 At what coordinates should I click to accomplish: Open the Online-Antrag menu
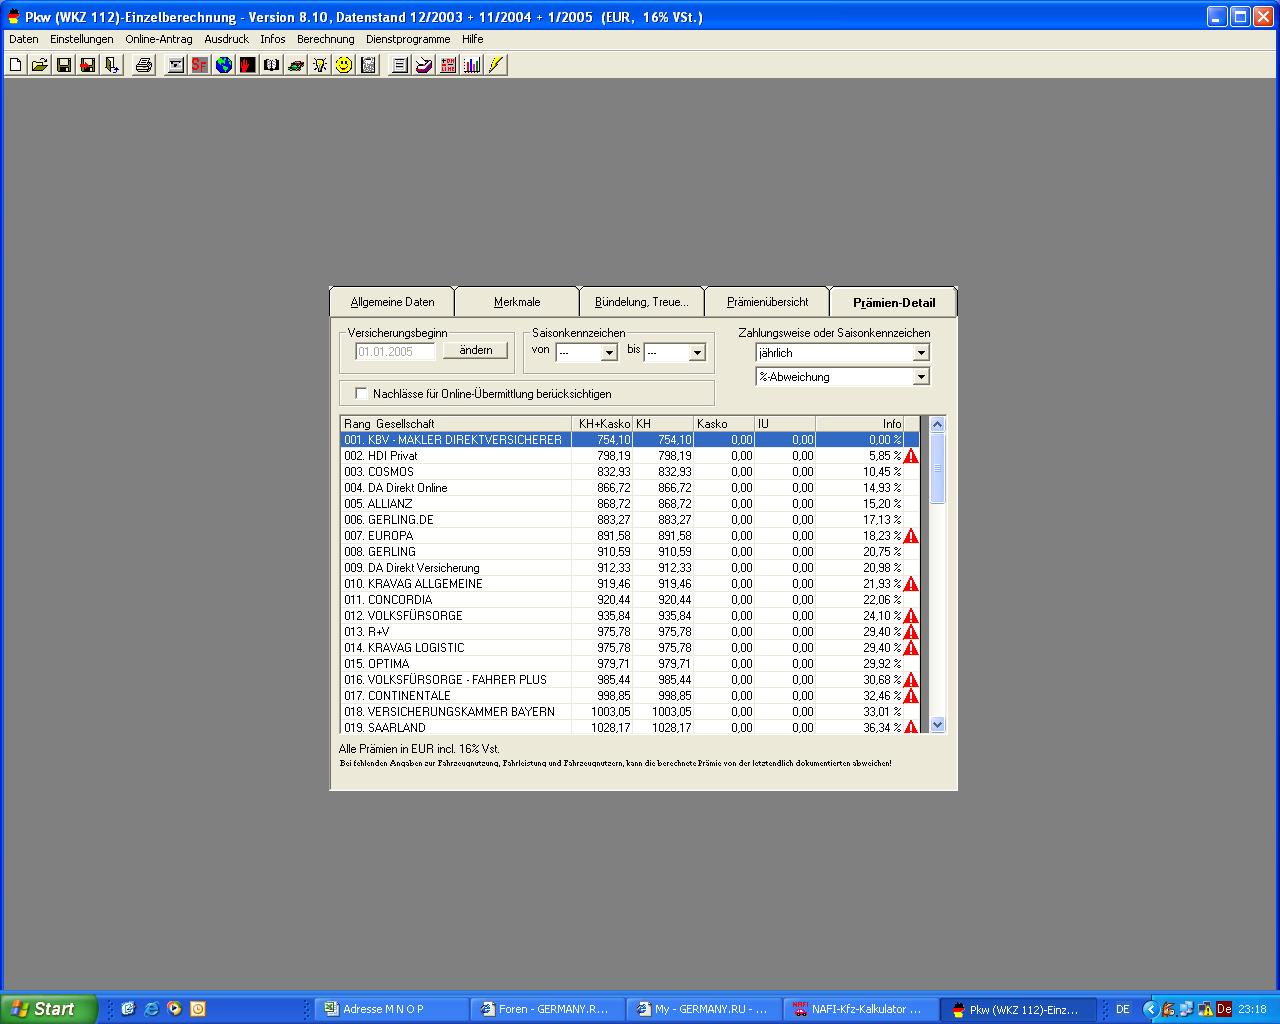159,39
